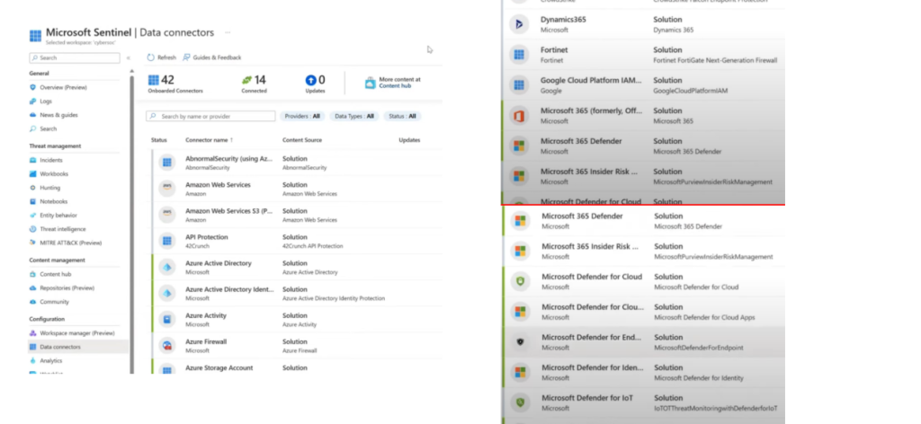Click the Analytics flask icon

[x=33, y=361]
